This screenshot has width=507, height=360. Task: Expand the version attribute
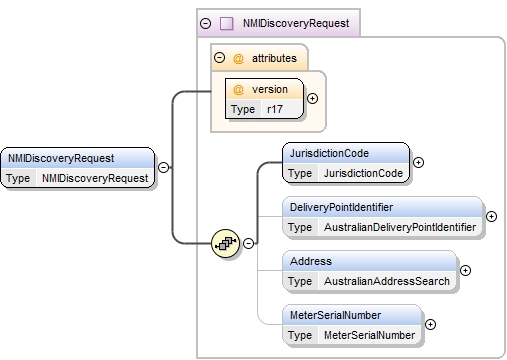[312, 98]
